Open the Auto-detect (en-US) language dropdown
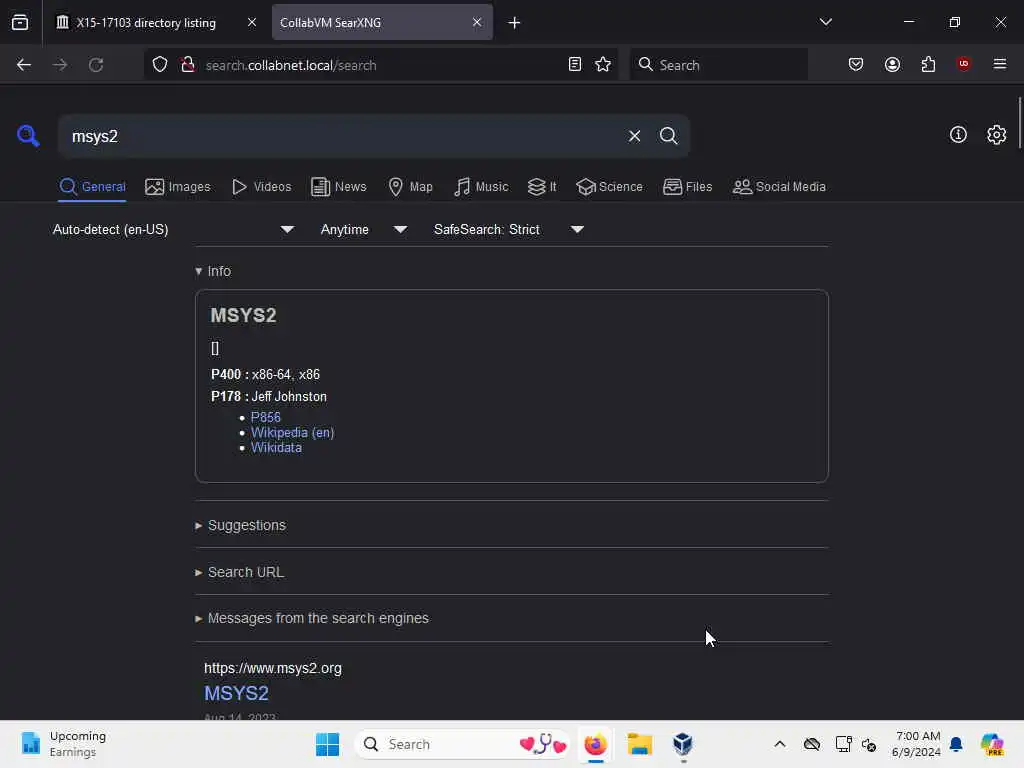The height and width of the screenshot is (768, 1024). point(174,229)
